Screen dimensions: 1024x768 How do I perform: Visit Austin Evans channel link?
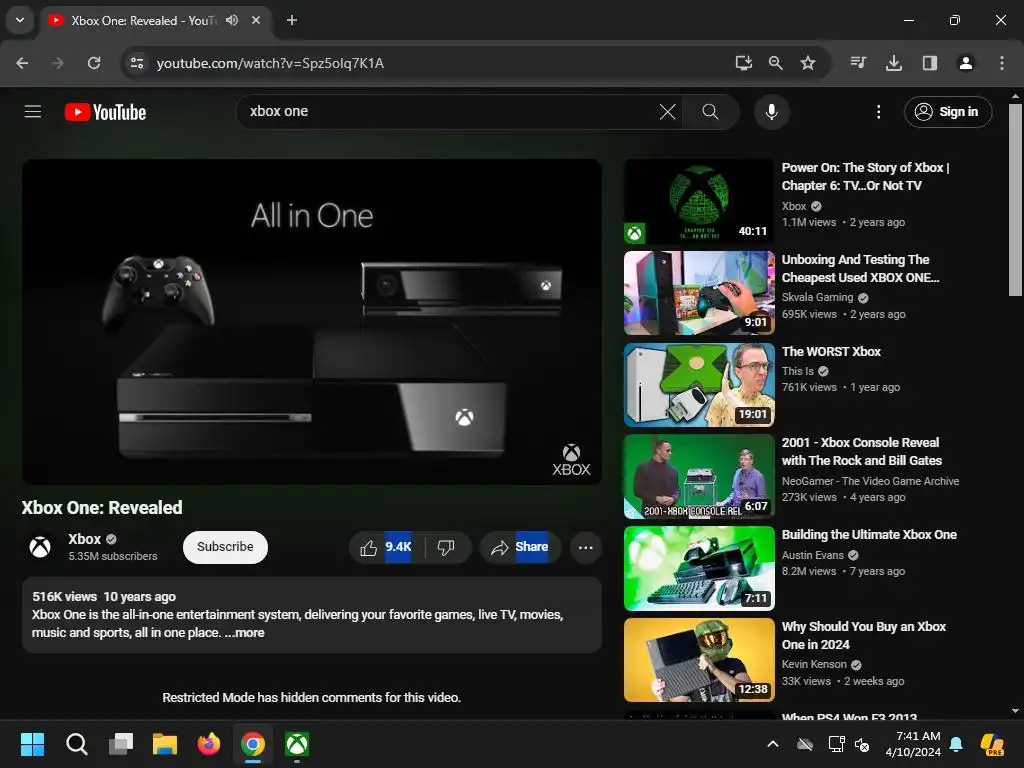[x=812, y=554]
